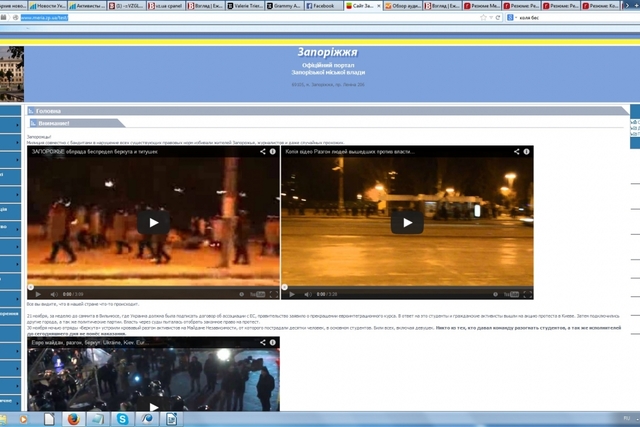The image size is (640, 427).
Task: Switch to the Резюме Ме... tab
Action: pyautogui.click(x=482, y=6)
